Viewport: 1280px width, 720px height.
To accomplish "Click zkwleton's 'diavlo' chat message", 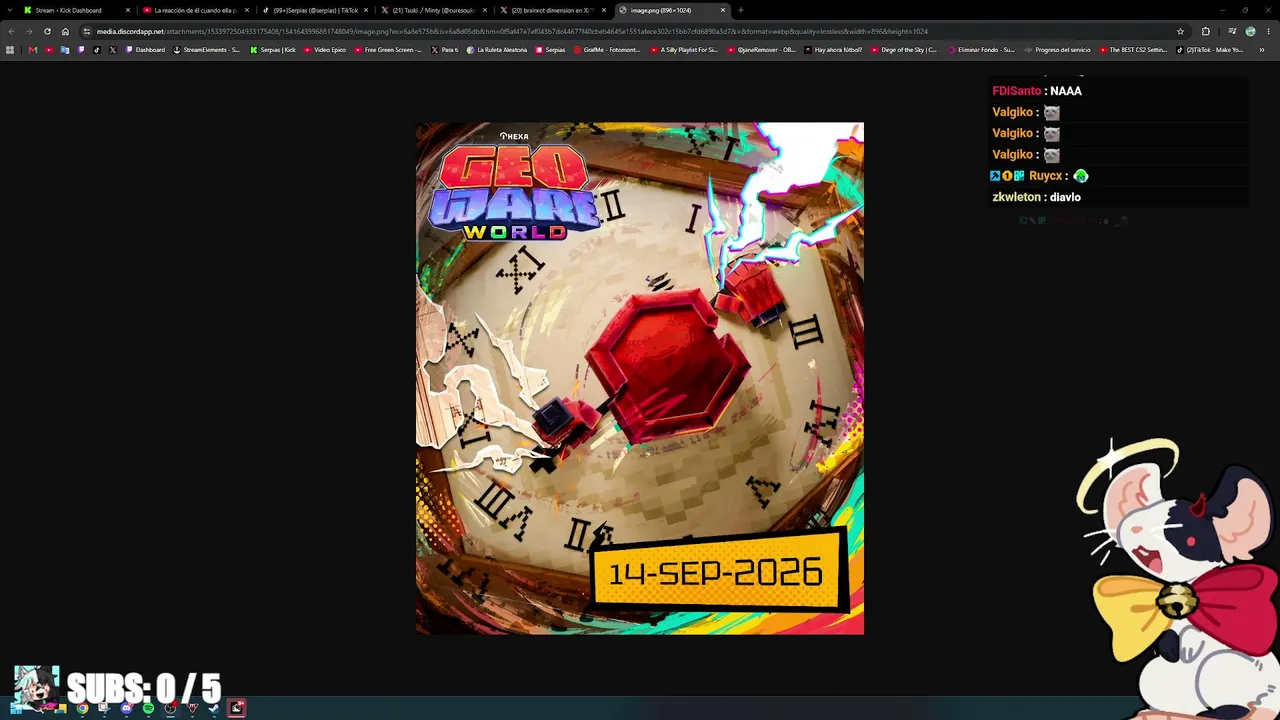I will pos(1065,197).
